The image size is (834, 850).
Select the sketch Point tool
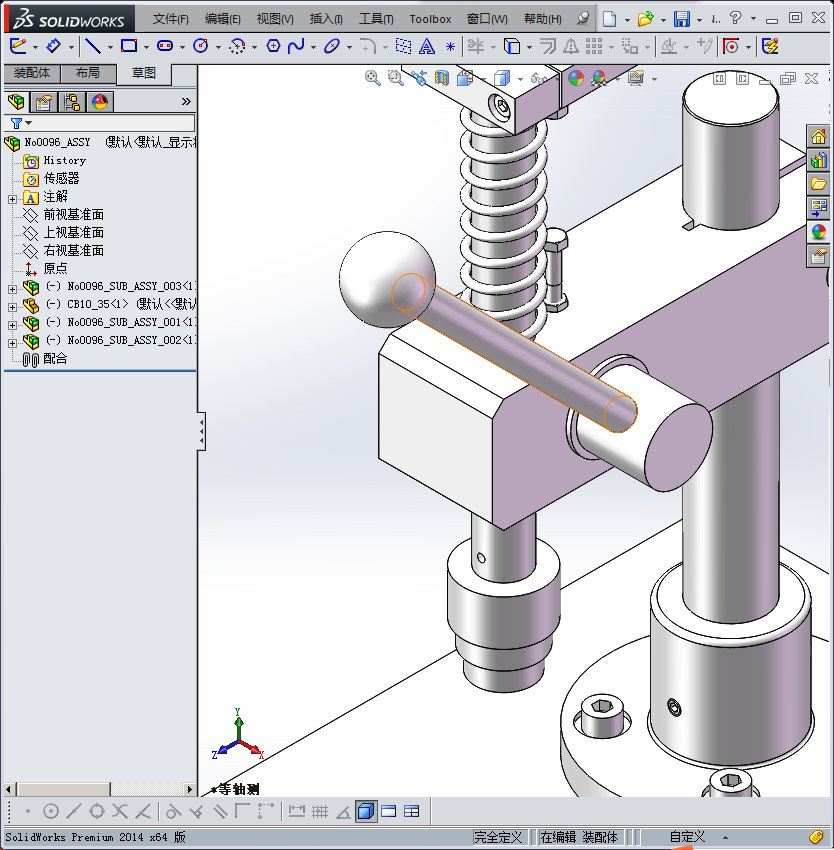(450, 47)
